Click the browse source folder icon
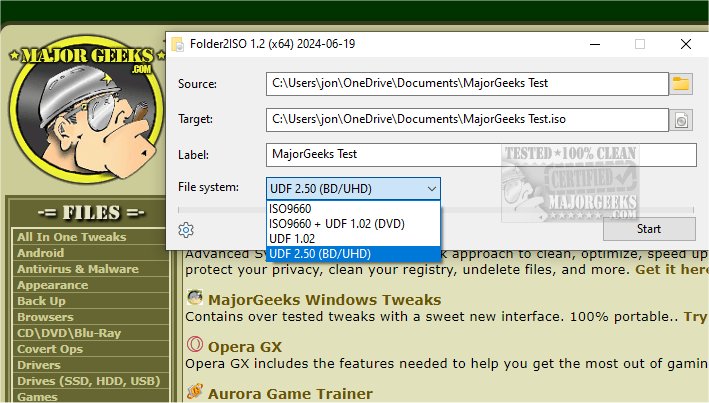 682,84
